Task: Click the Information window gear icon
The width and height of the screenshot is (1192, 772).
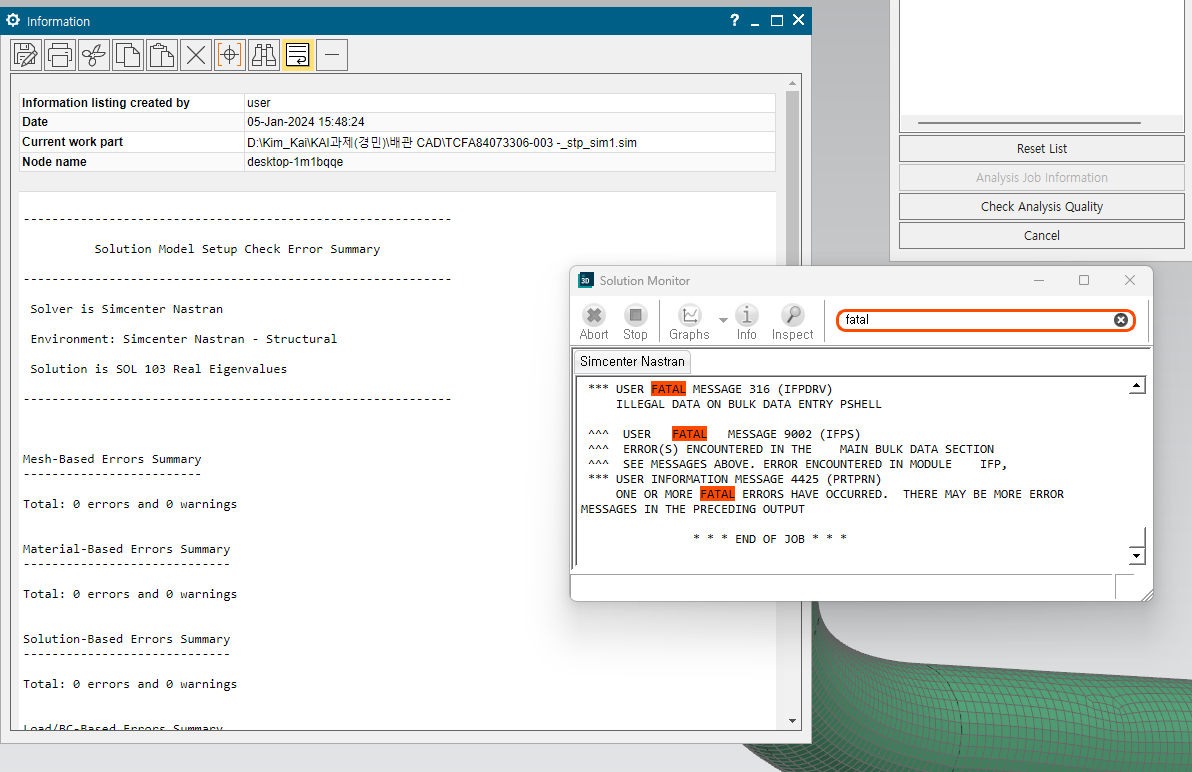Action: click(x=13, y=21)
